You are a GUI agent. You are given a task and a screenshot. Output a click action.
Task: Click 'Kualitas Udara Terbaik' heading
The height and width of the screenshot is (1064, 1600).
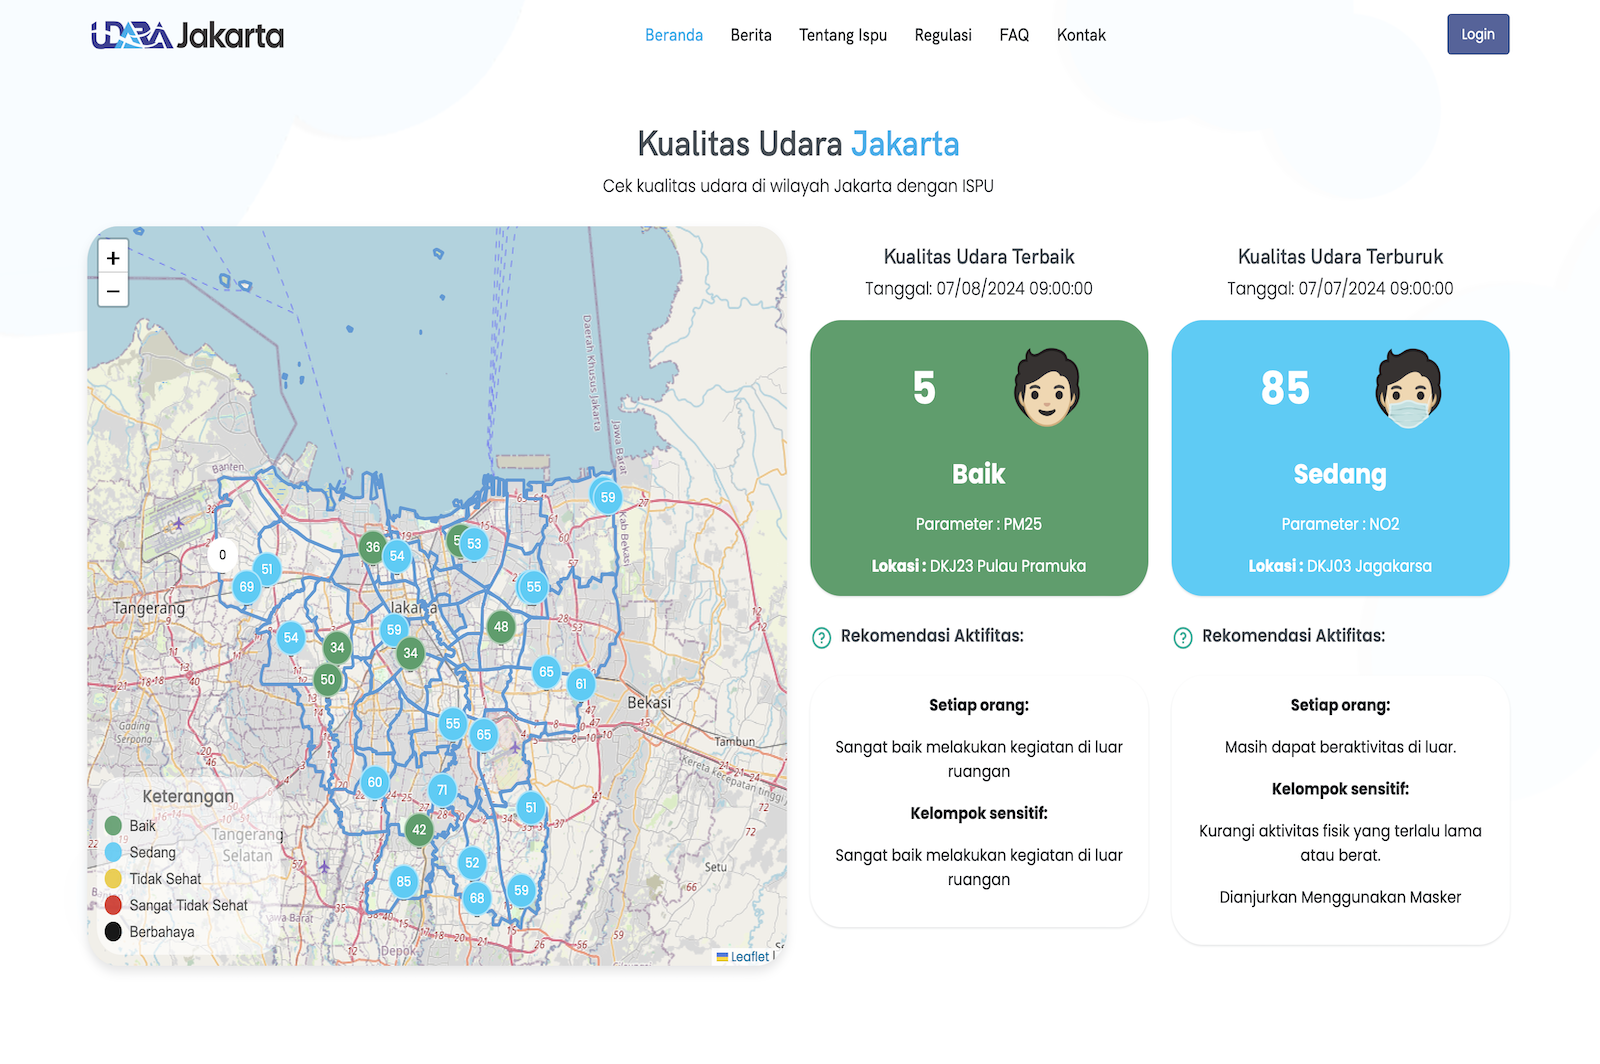(x=979, y=257)
